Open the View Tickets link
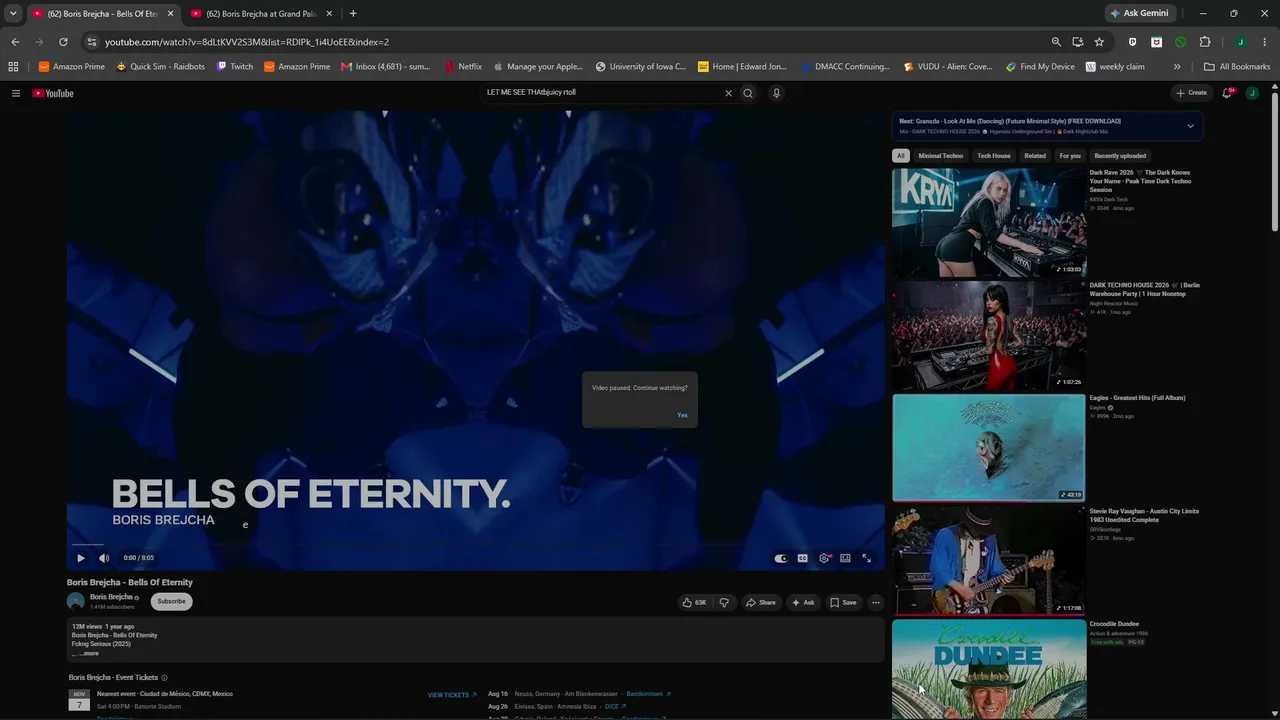This screenshot has height=720, width=1280. pos(452,695)
